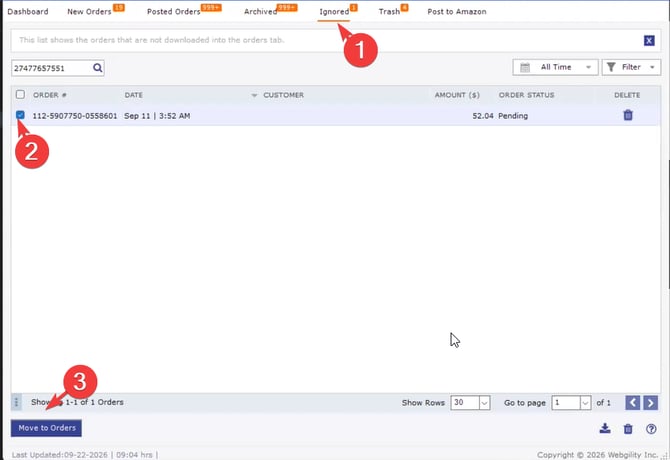Click the bottom trash can icon
Viewport: 670px width, 460px height.
pyautogui.click(x=628, y=429)
